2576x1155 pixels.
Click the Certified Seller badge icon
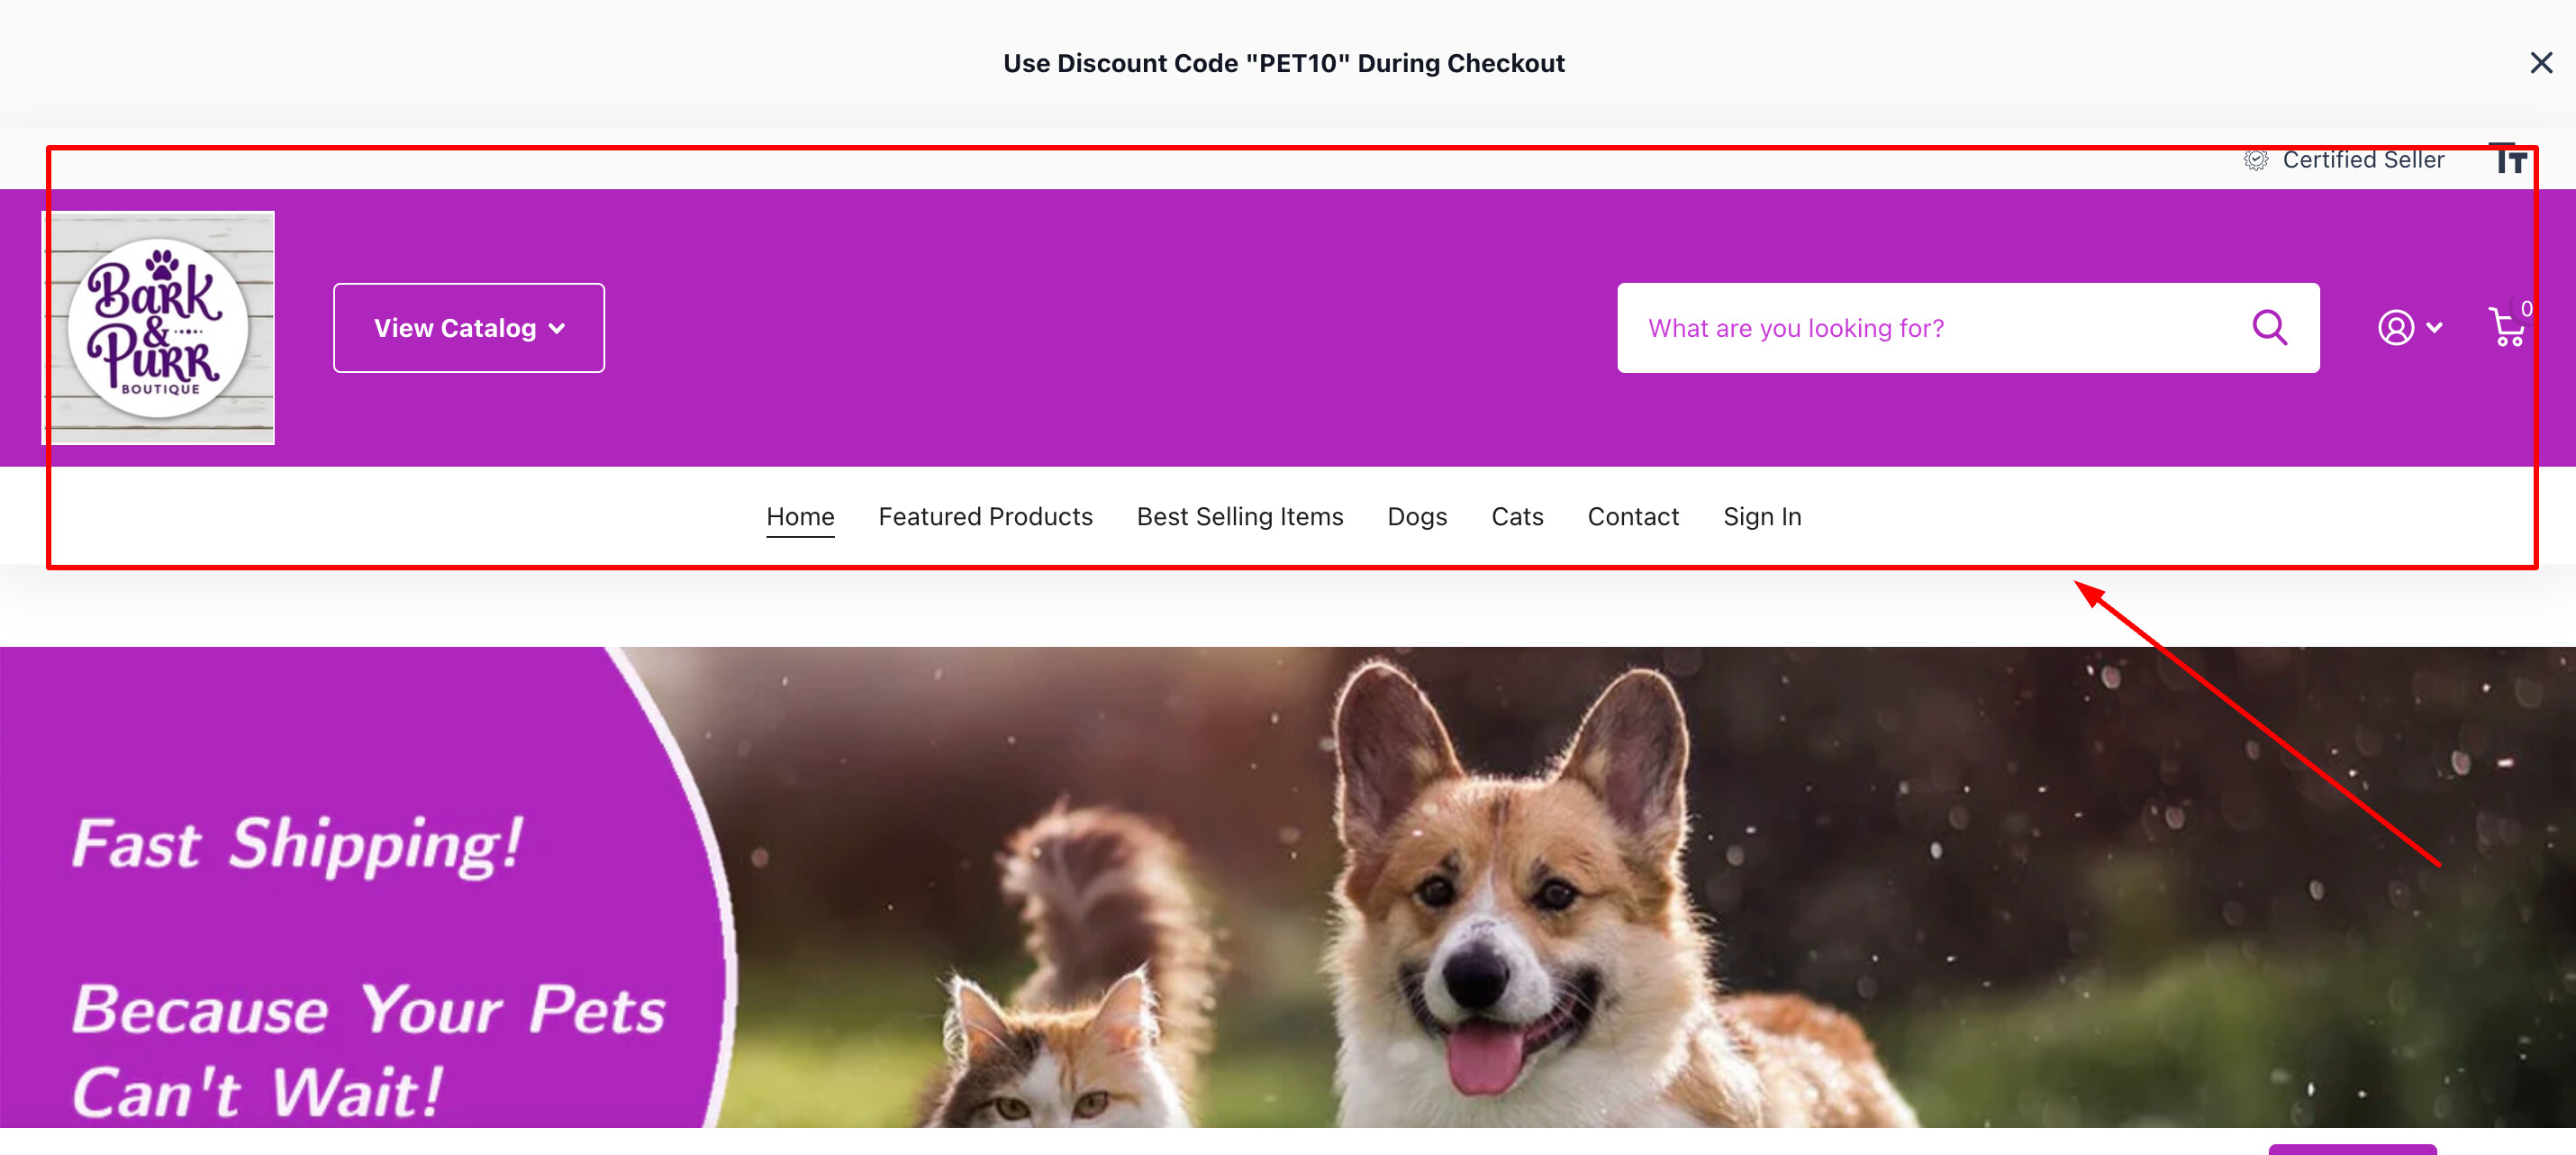click(x=2255, y=160)
